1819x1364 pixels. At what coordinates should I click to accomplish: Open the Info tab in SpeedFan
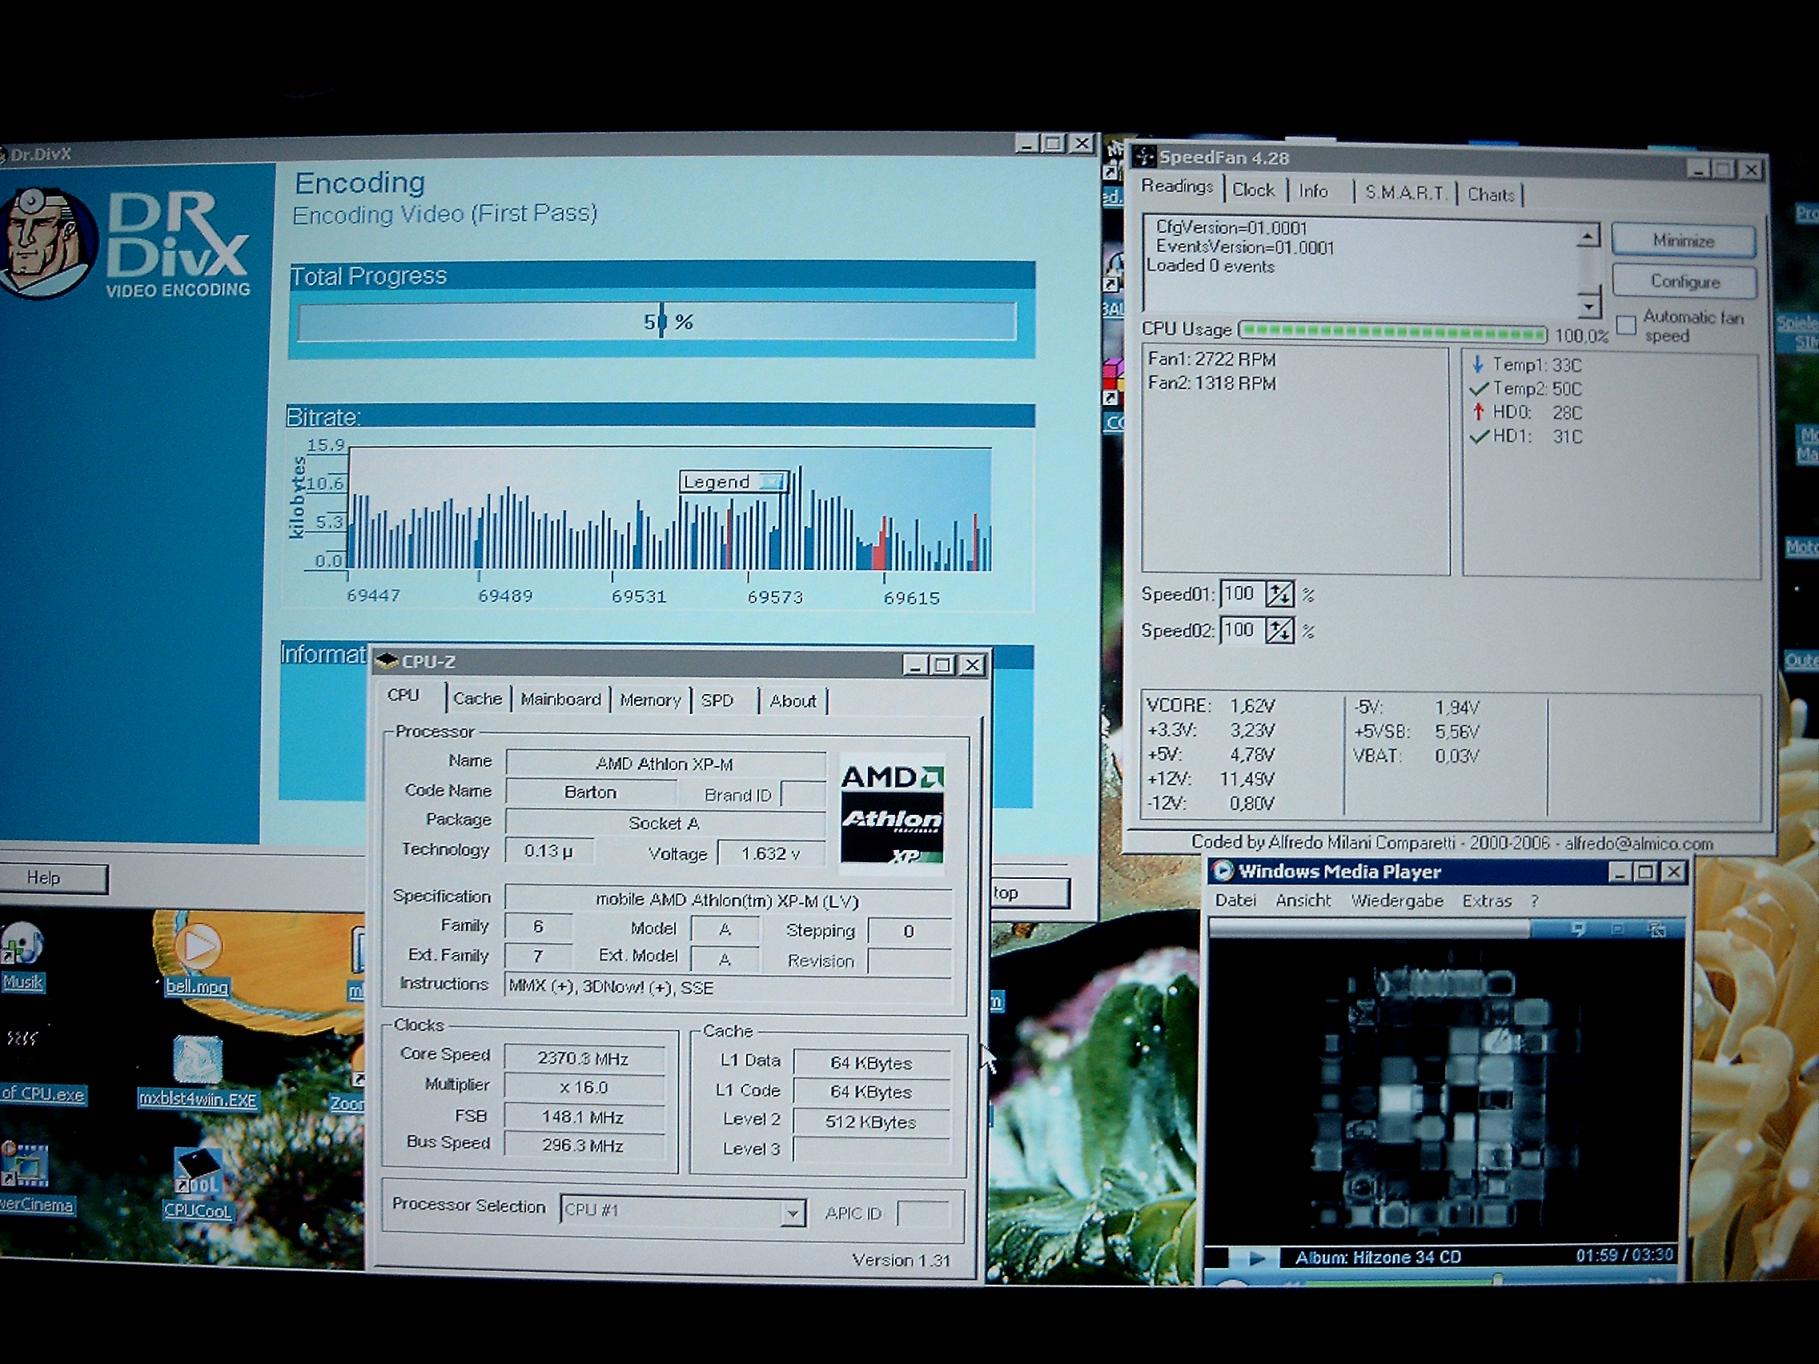click(x=1314, y=191)
